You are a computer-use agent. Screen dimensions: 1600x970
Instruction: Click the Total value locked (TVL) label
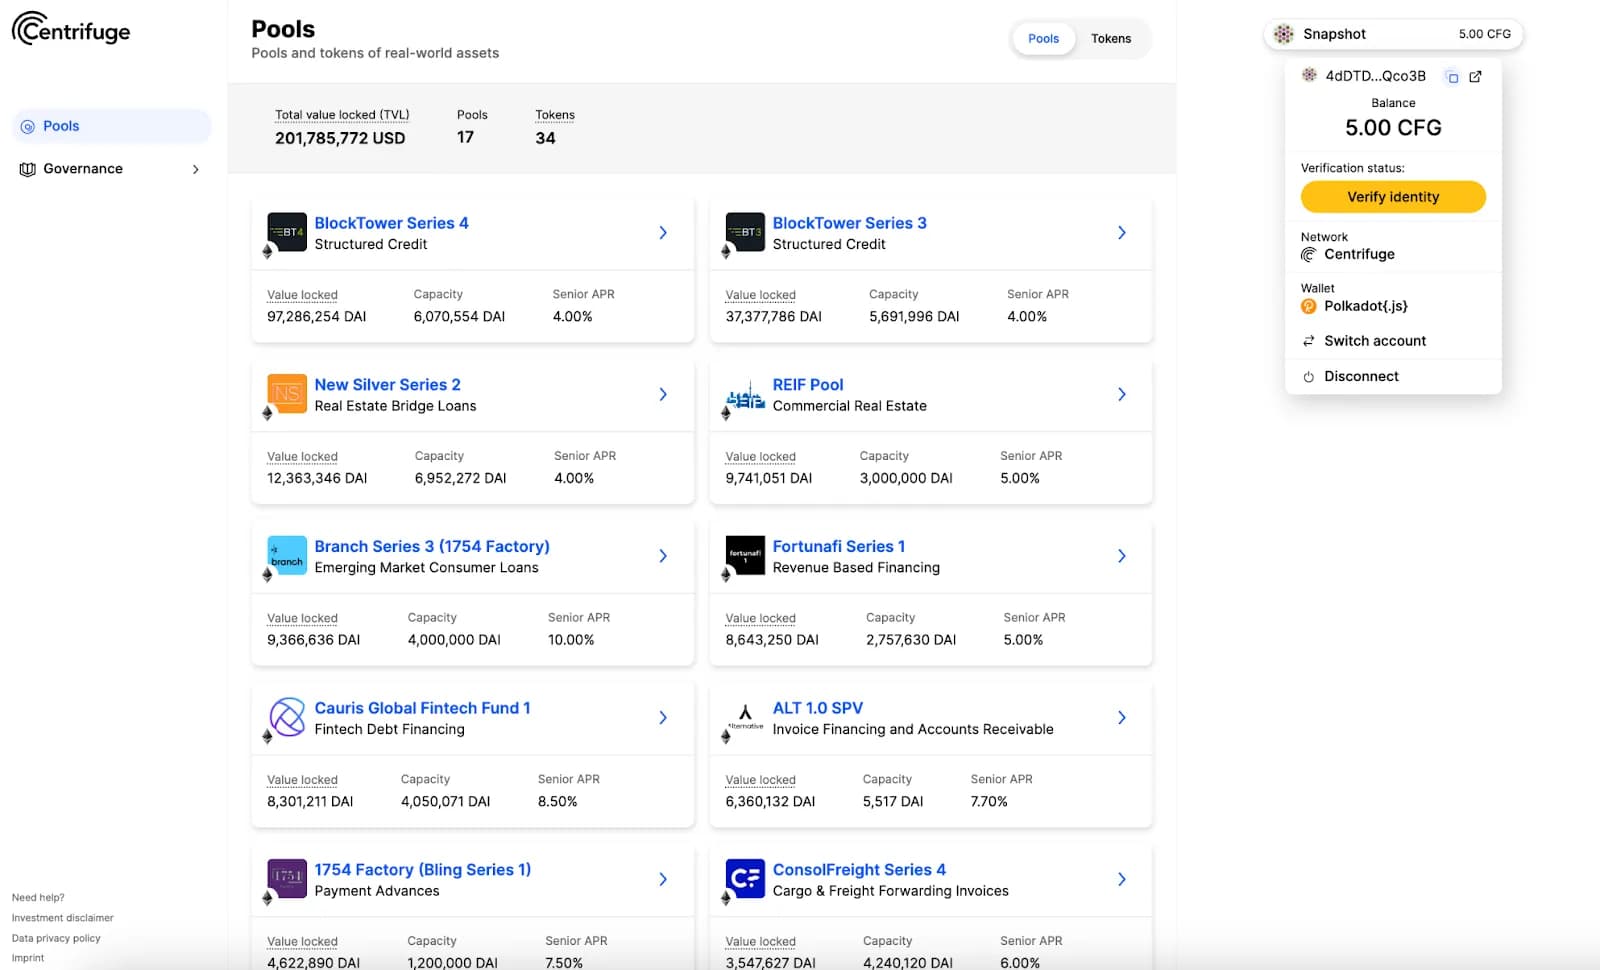pyautogui.click(x=342, y=115)
